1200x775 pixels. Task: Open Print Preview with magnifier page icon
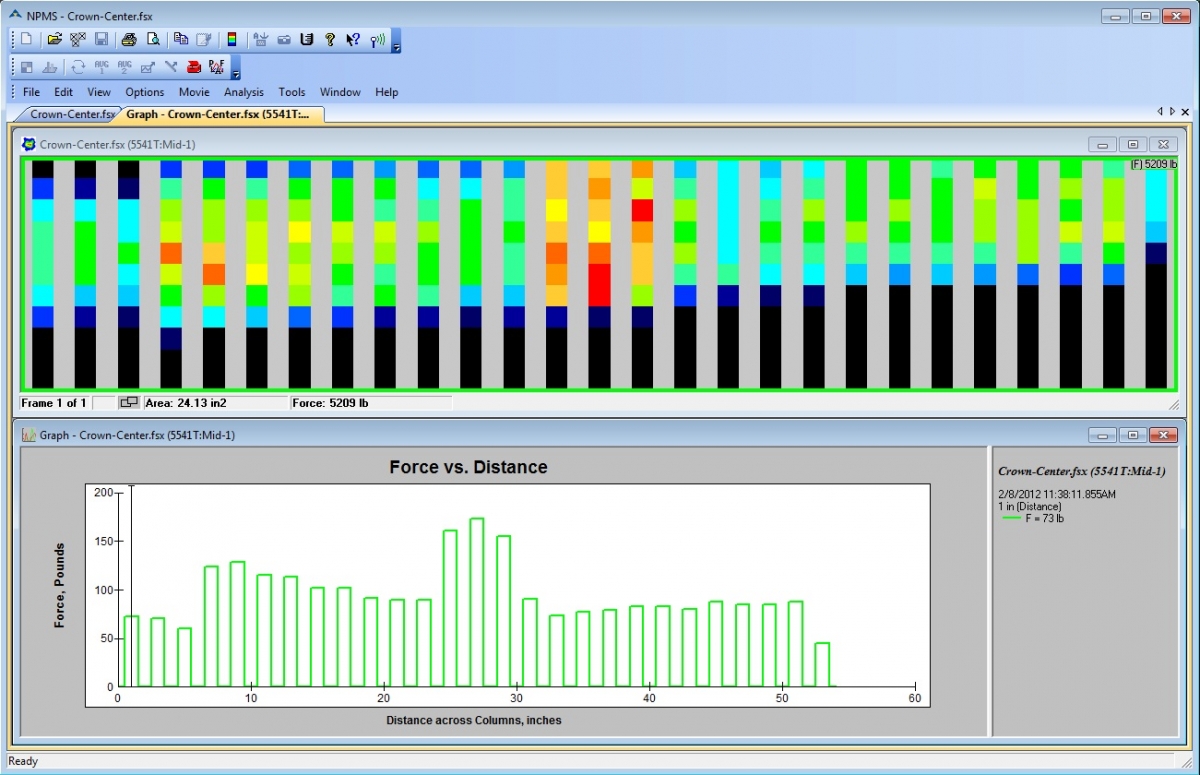coord(153,40)
